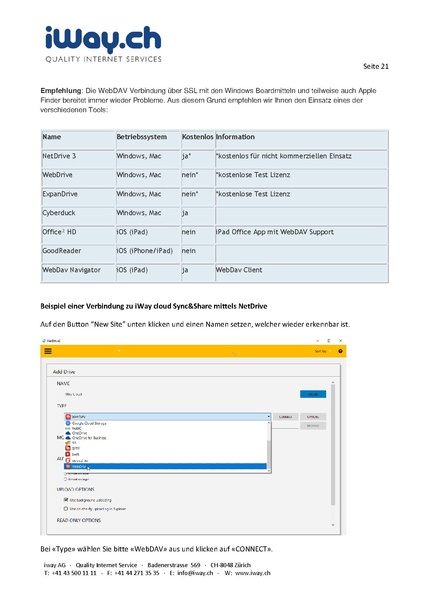Click the help question mark icon
The image size is (424, 600).
coord(340,351)
